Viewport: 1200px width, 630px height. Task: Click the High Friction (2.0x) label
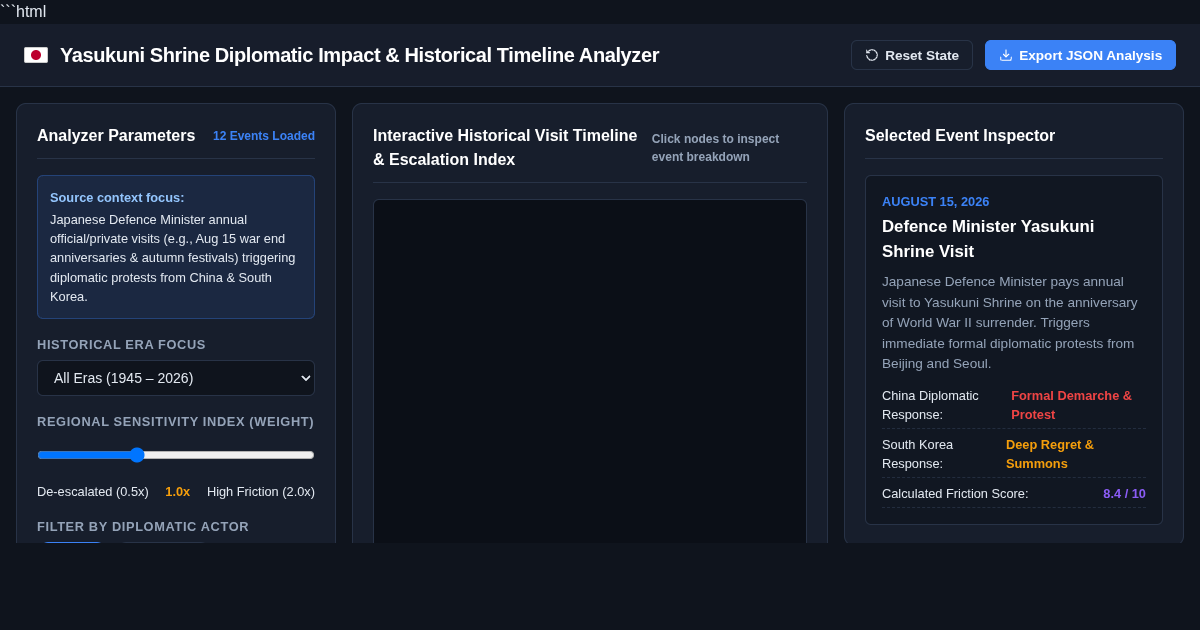click(261, 491)
